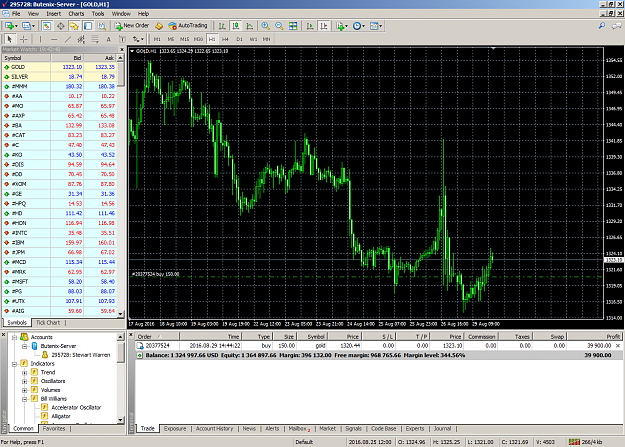The image size is (625, 447).
Task: Open the Templates dropdown icon
Action: pos(376,26)
